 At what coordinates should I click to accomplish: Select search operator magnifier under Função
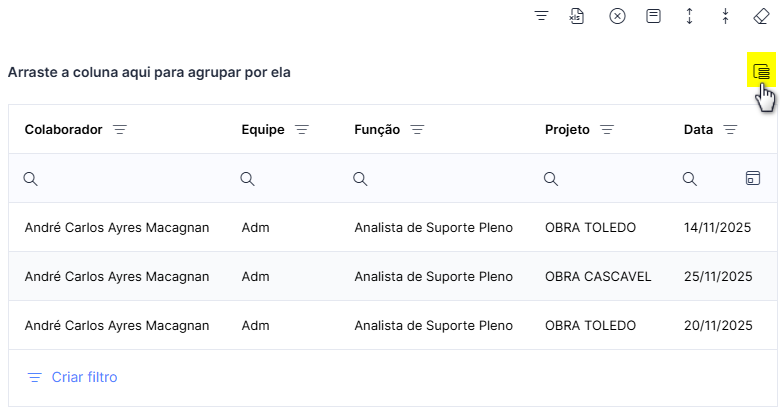click(360, 179)
